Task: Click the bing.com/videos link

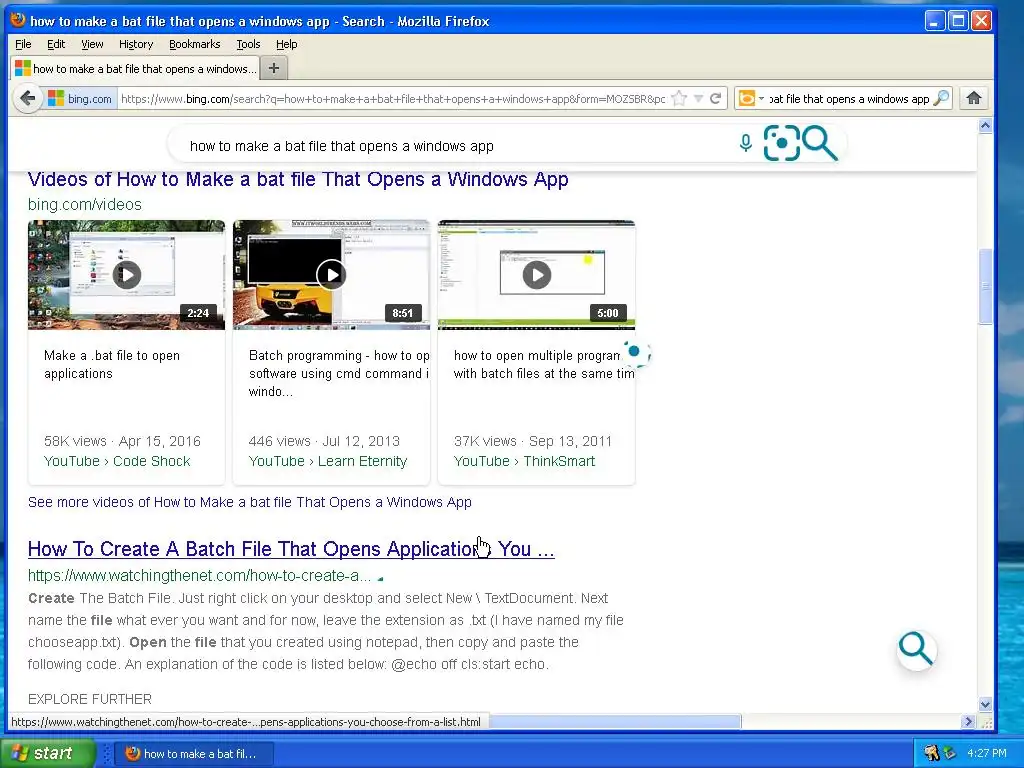Action: [x=85, y=204]
